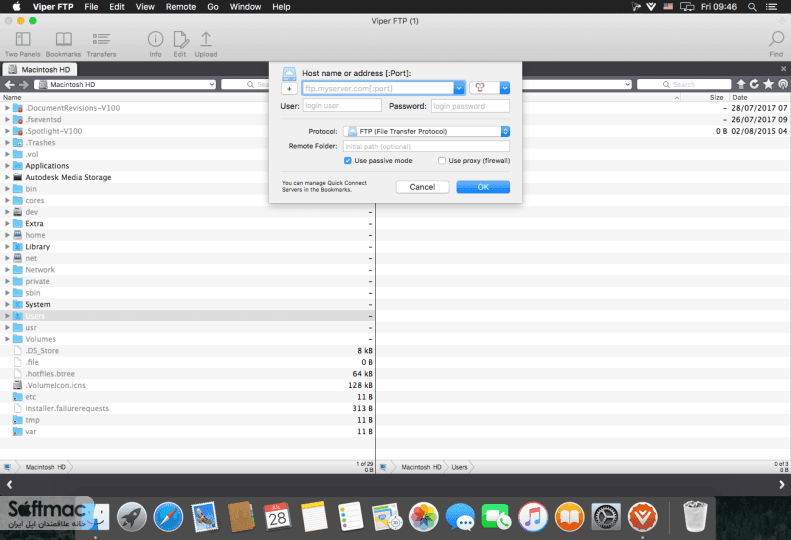The height and width of the screenshot is (540, 791).
Task: Open the Bonjour servers dropdown
Action: click(504, 88)
